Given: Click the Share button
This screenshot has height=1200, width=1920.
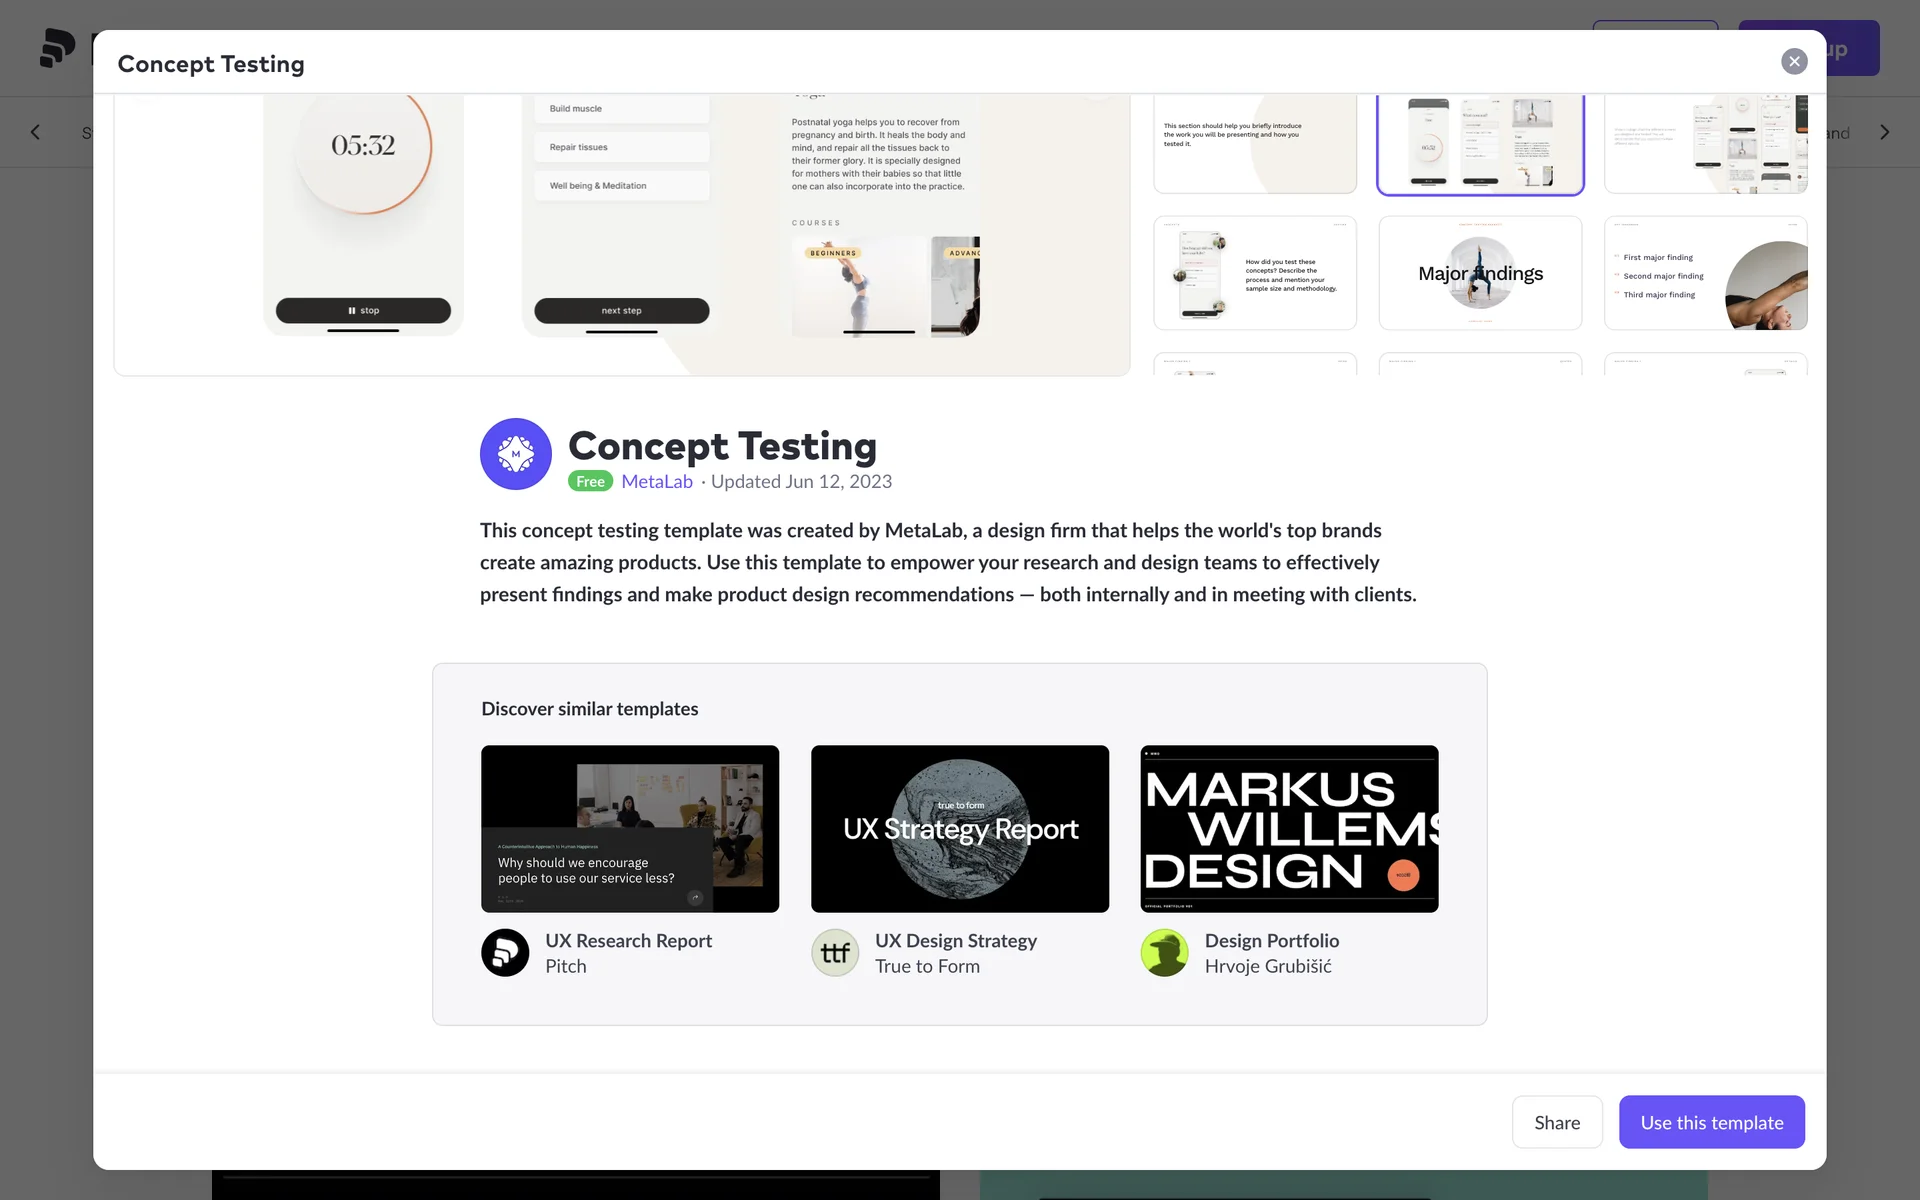Looking at the screenshot, I should [x=1556, y=1122].
